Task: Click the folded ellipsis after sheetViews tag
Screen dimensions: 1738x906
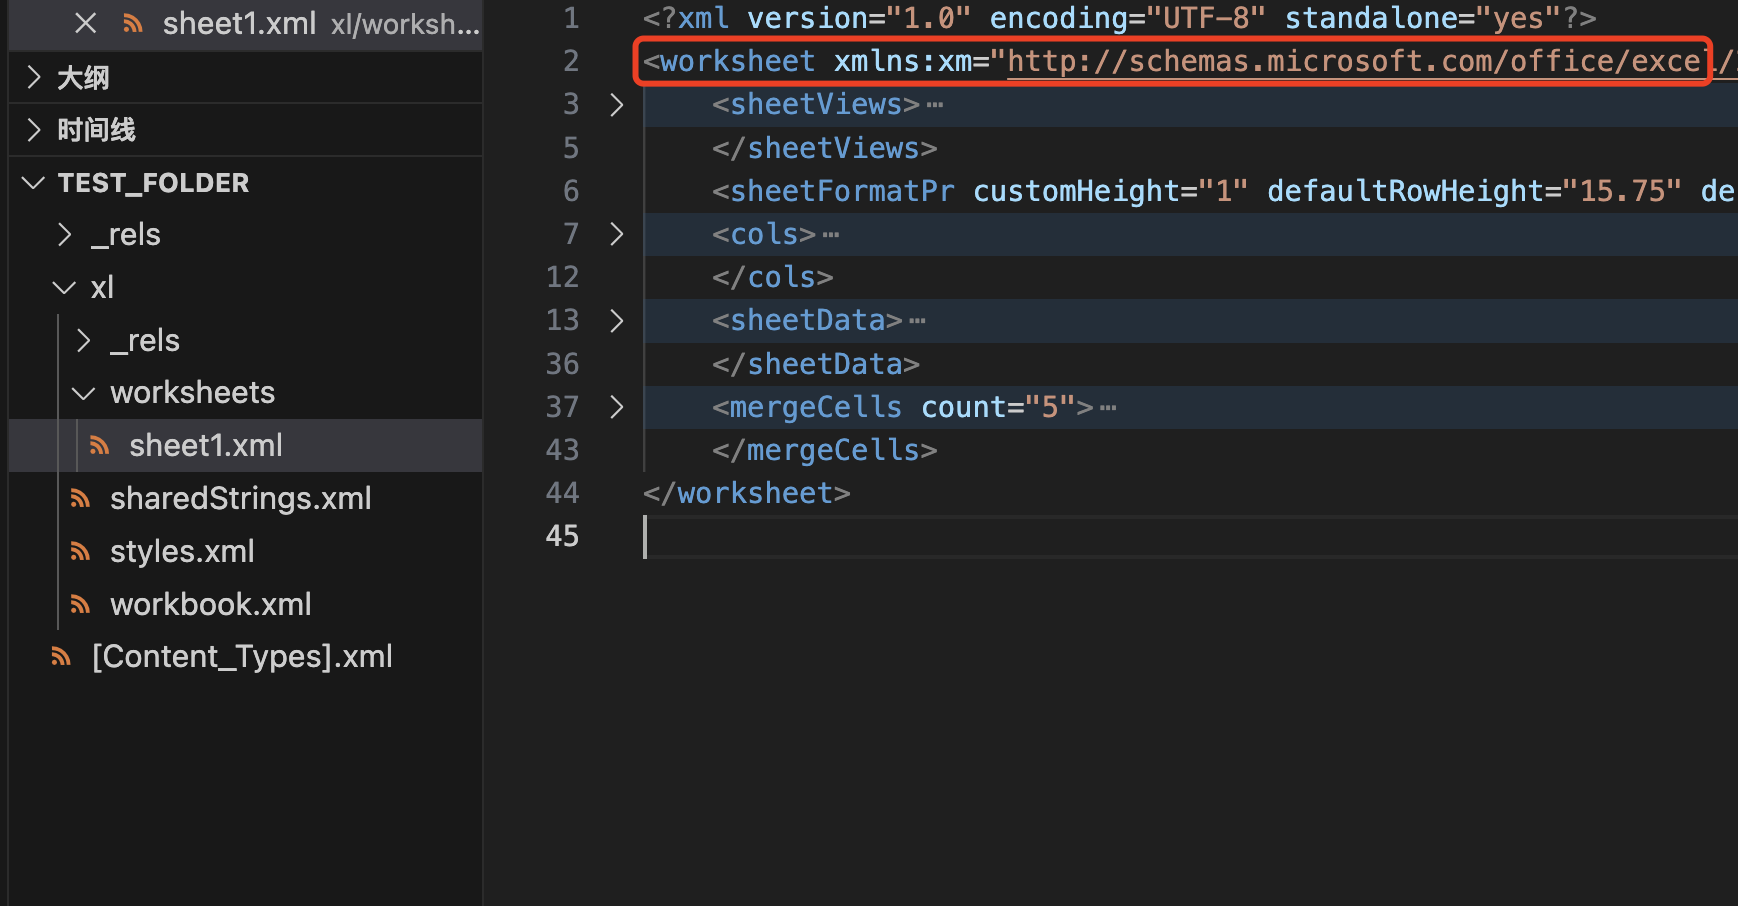Action: pos(935,105)
